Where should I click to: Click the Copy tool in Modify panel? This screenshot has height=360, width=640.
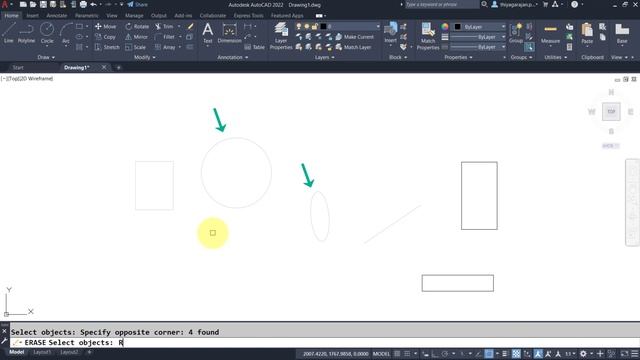point(105,37)
